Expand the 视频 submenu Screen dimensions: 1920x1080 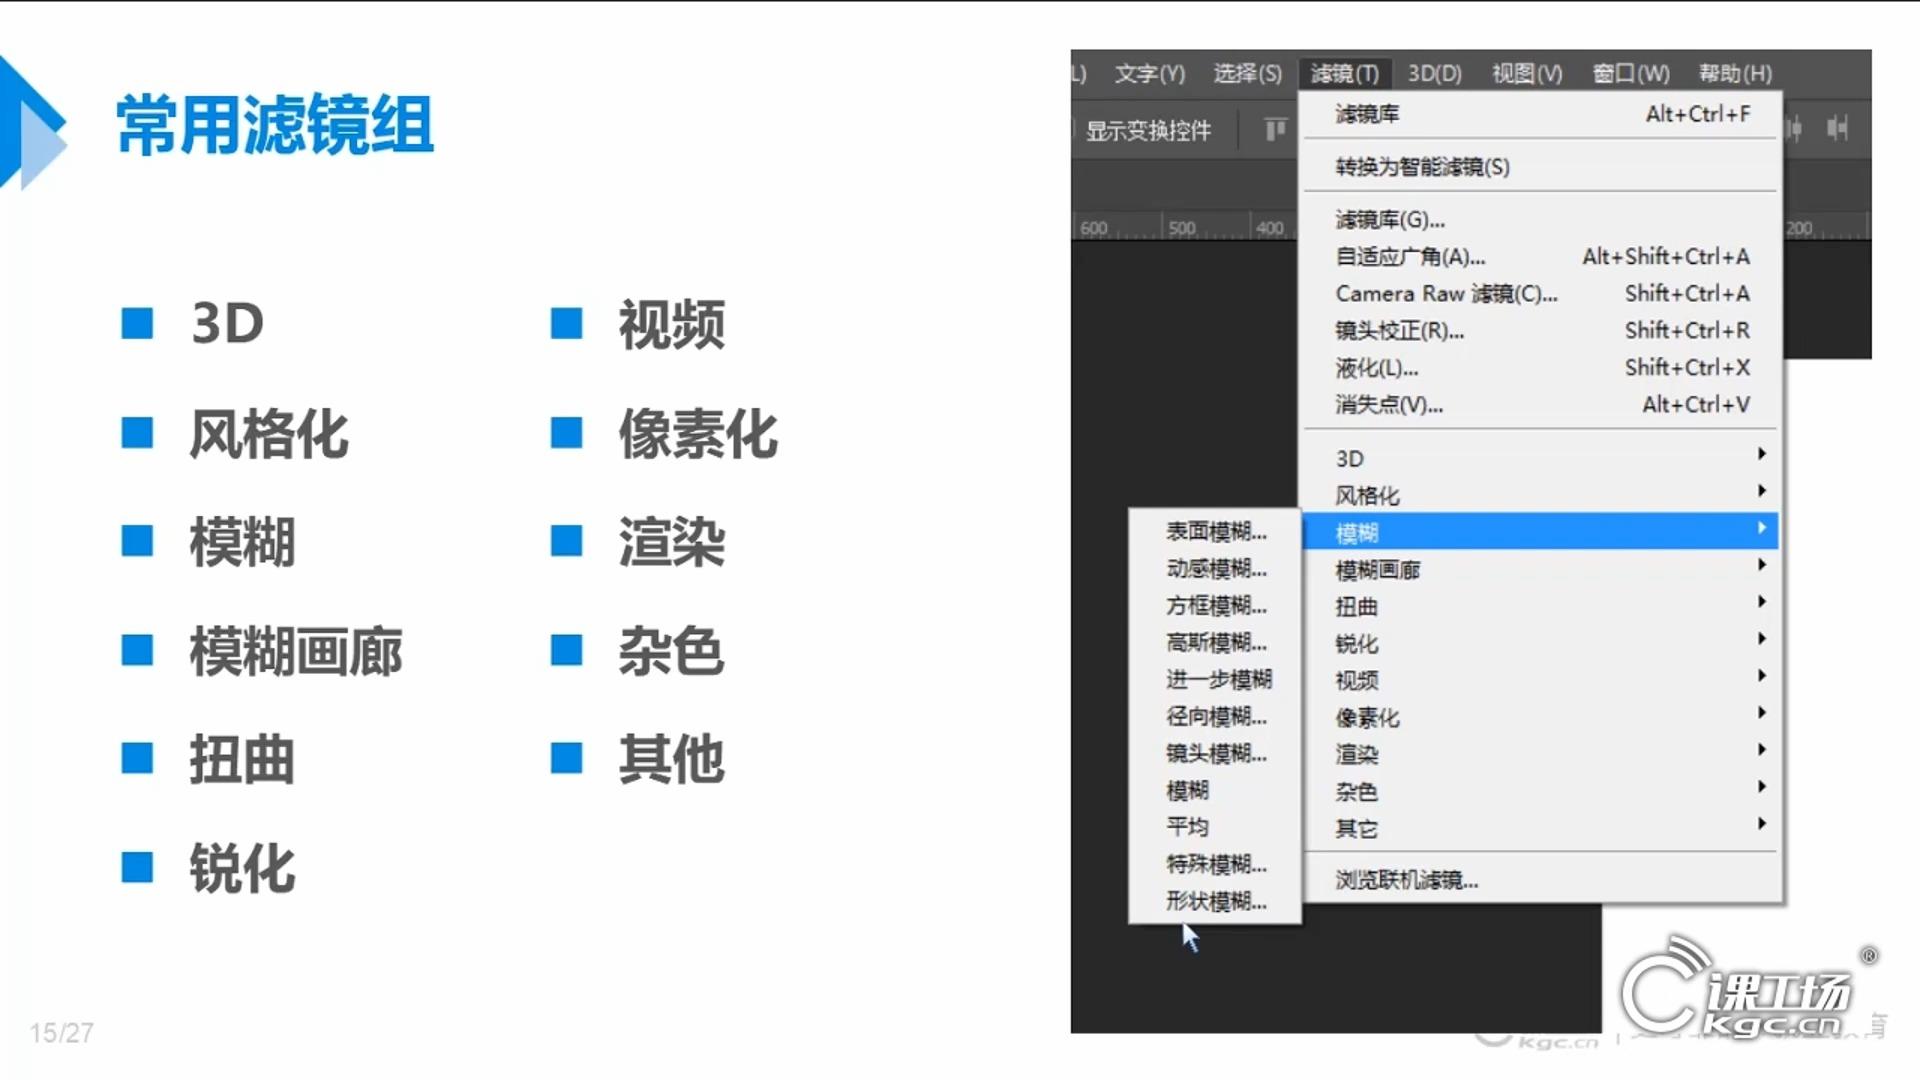tap(1541, 680)
